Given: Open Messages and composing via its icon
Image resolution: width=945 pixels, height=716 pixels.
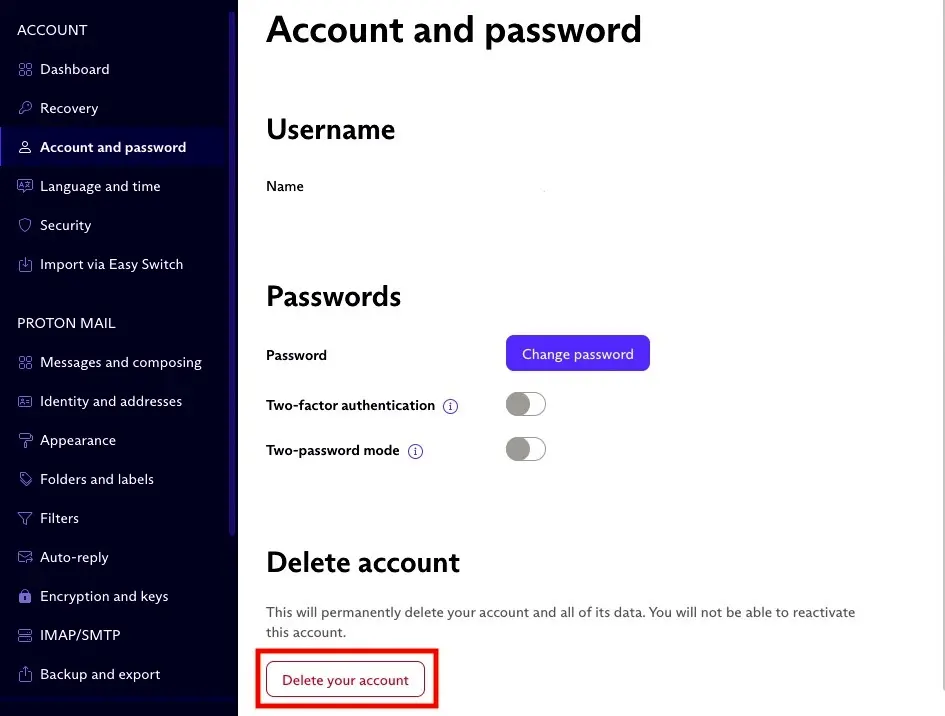Looking at the screenshot, I should (x=24, y=362).
